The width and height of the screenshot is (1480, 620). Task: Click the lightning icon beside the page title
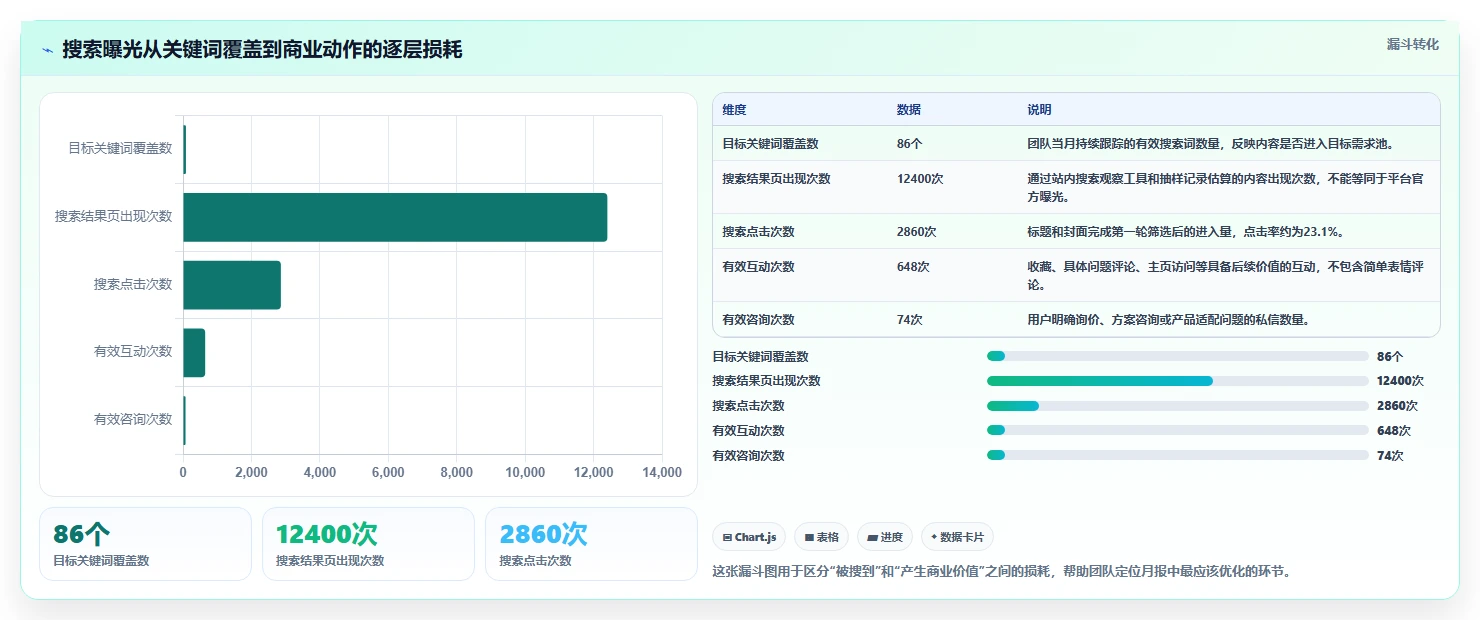(47, 50)
